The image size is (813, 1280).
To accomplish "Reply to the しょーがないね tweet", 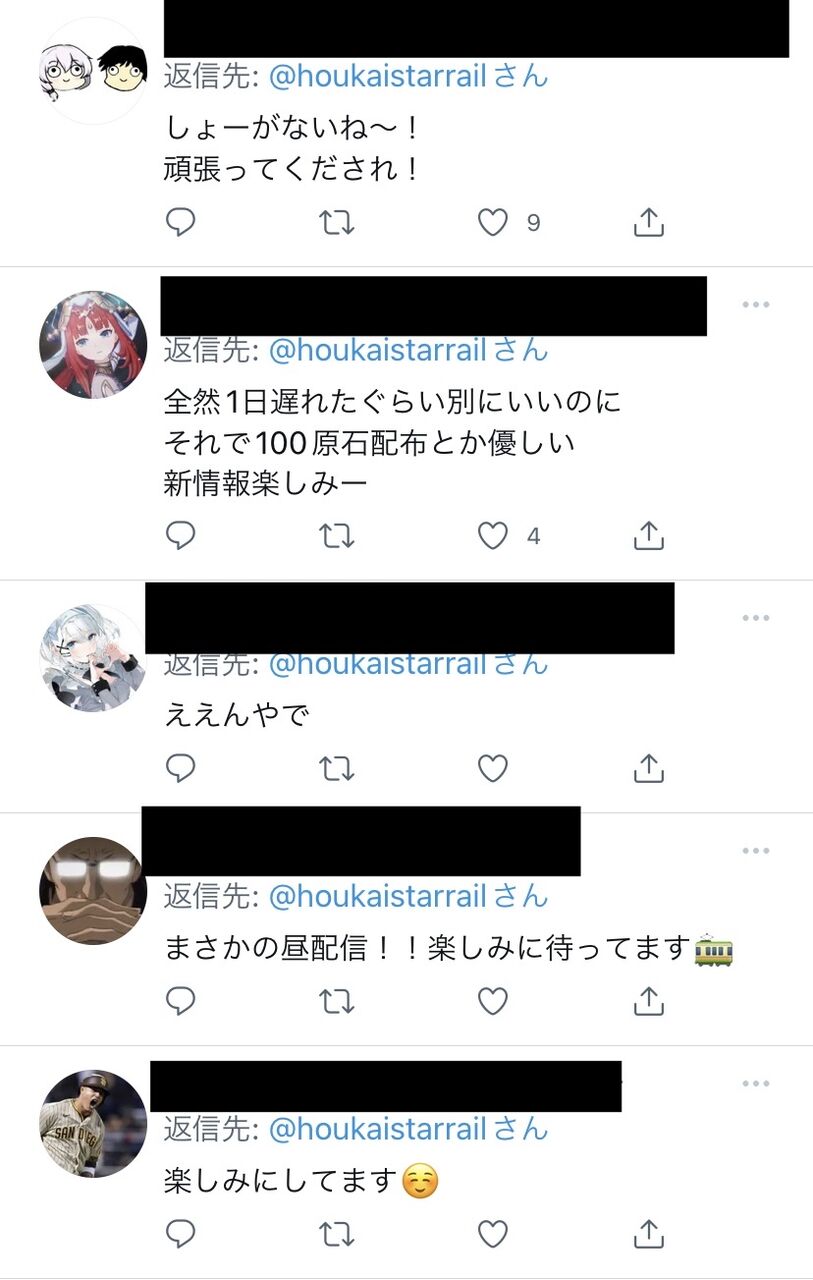I will point(180,222).
